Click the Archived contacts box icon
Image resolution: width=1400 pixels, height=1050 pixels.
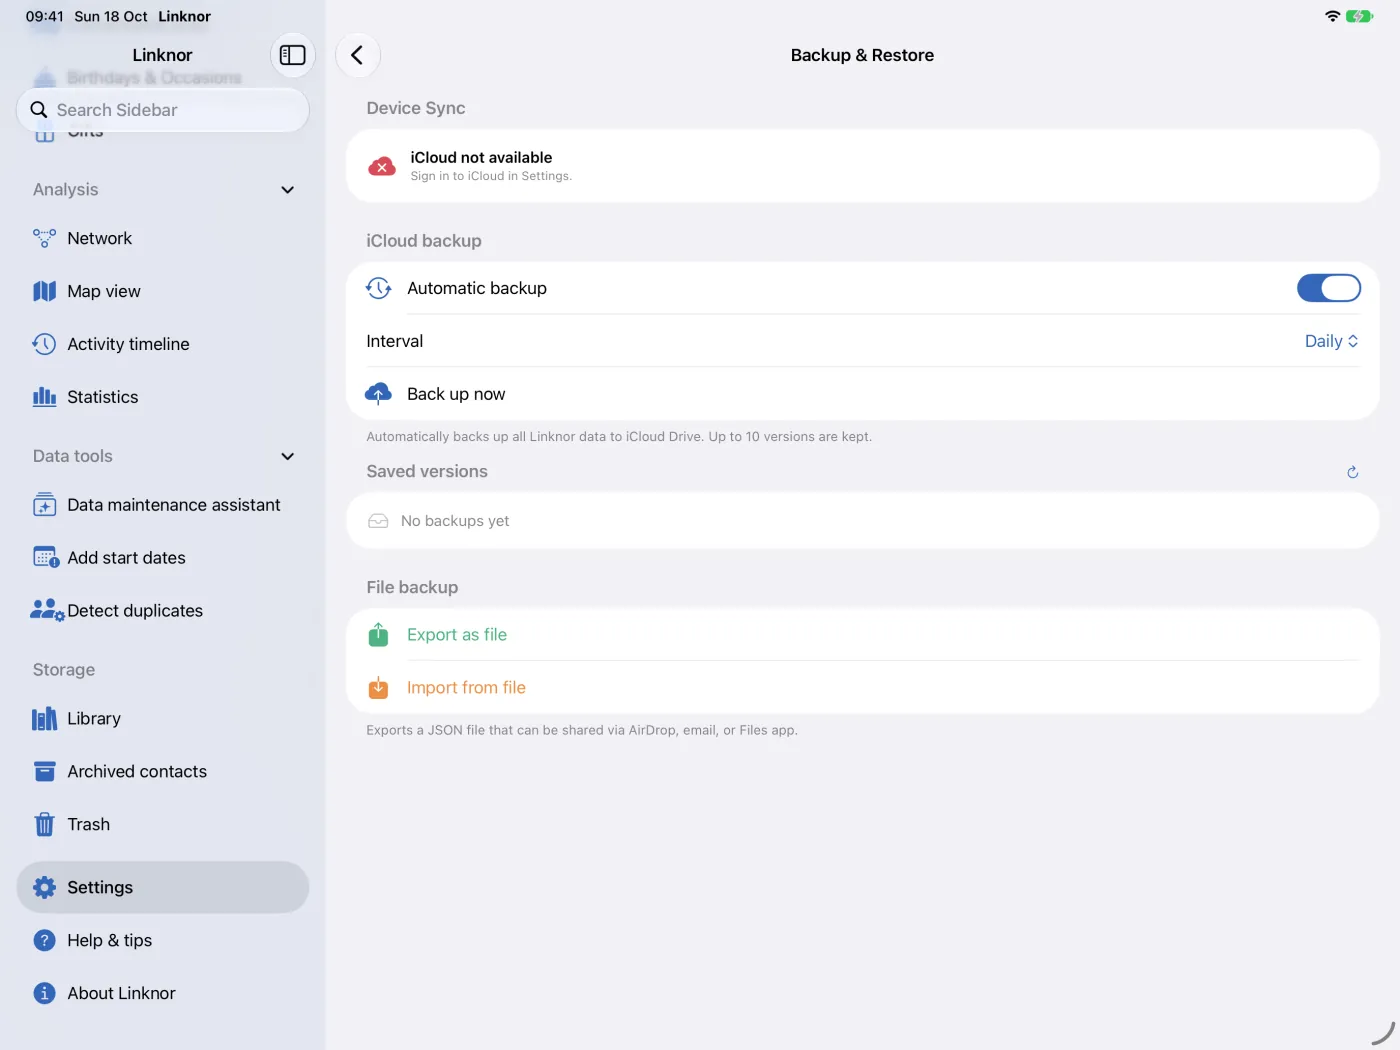pos(44,772)
